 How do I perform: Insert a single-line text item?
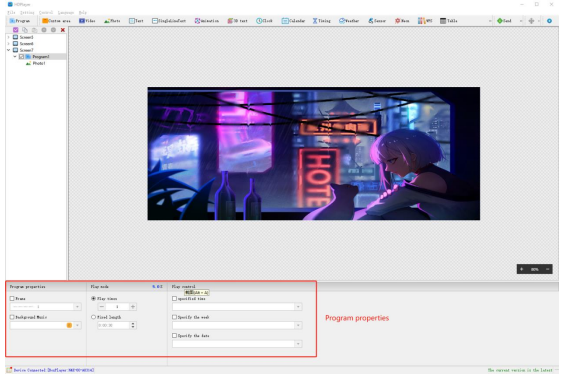click(x=169, y=21)
